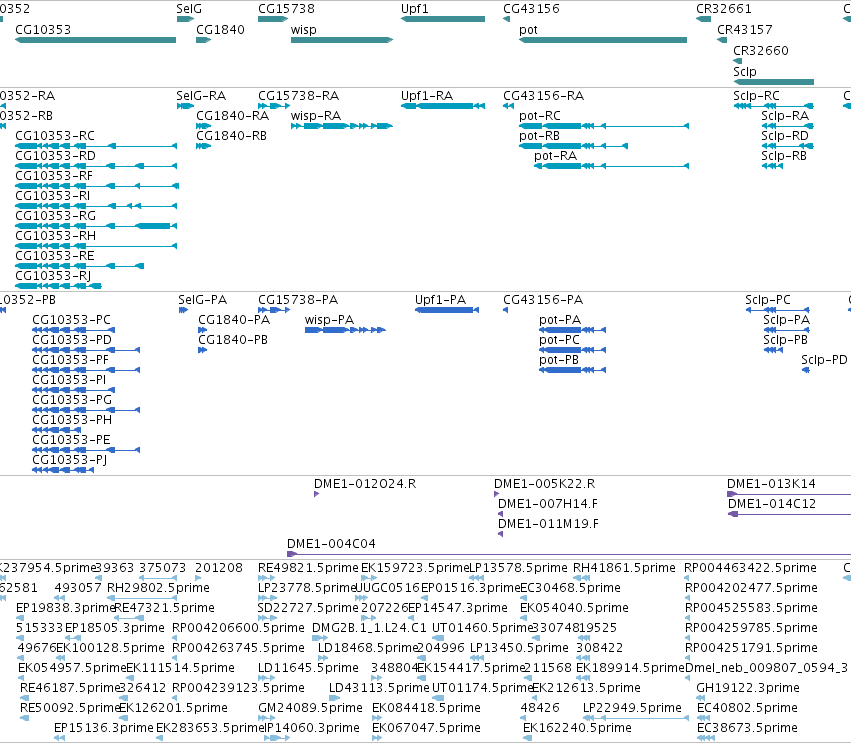Click transcript Sclp-RC
Screen dimensions: 851x743
[773, 106]
